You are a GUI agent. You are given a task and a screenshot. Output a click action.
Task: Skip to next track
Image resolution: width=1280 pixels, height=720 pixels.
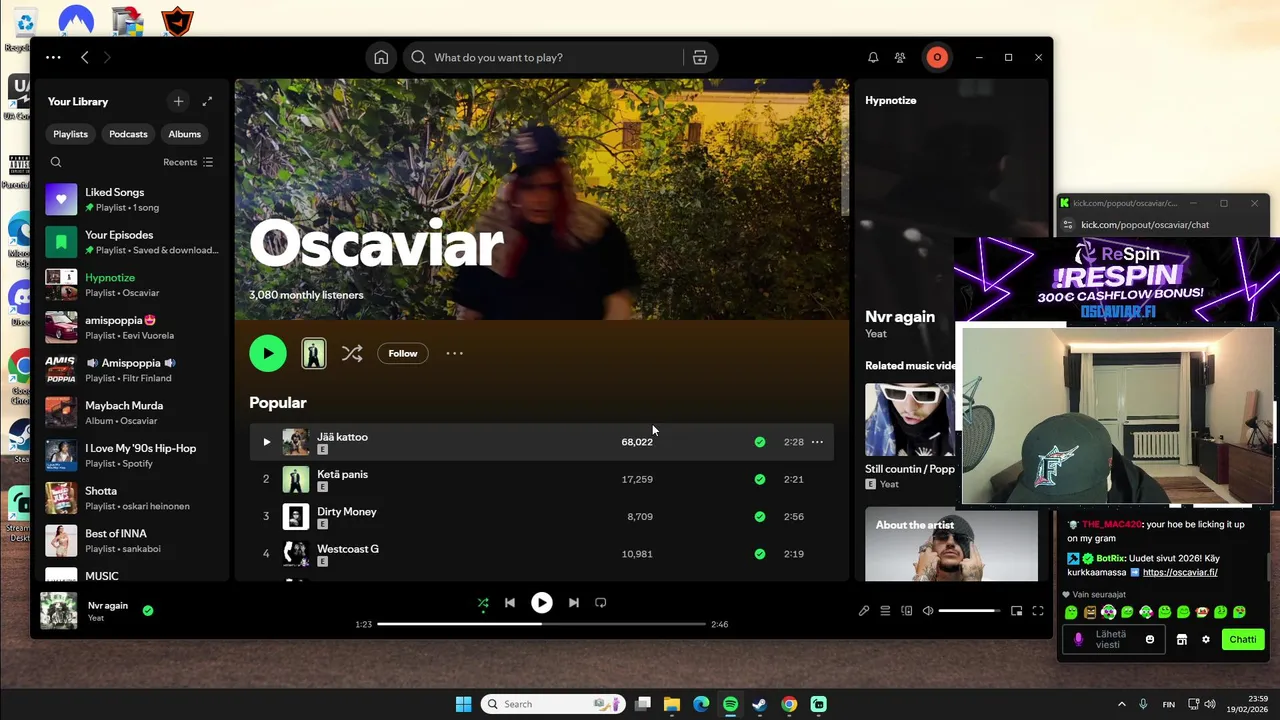click(573, 603)
